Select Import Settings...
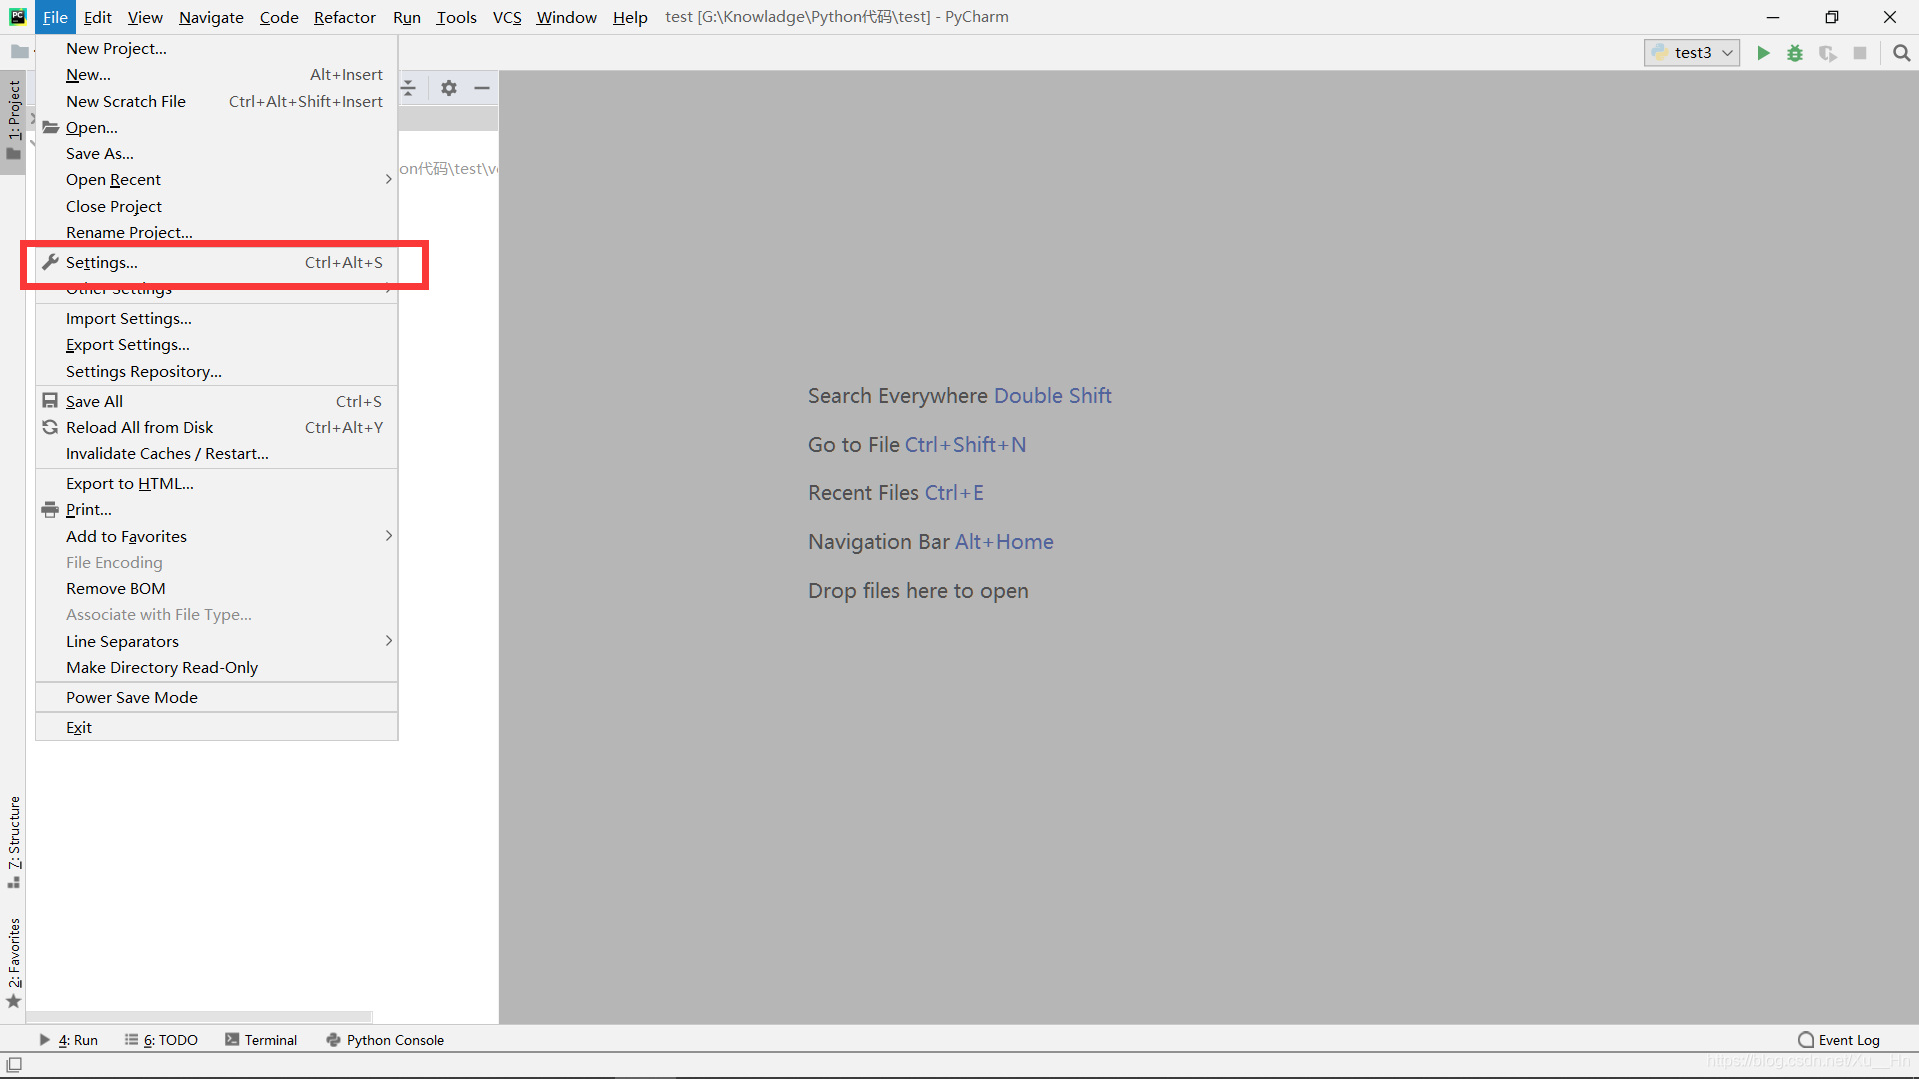 216,319
